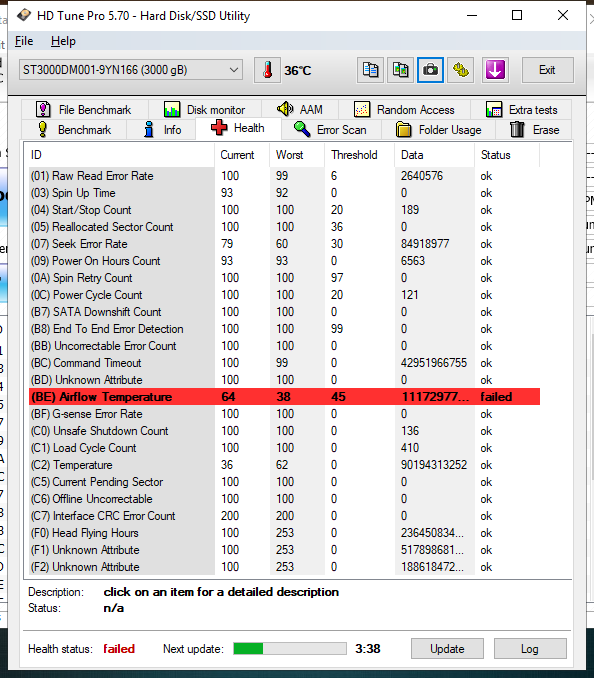Viewport: 594px width, 678px height.
Task: Click the purple download arrow icon
Action: pos(495,70)
